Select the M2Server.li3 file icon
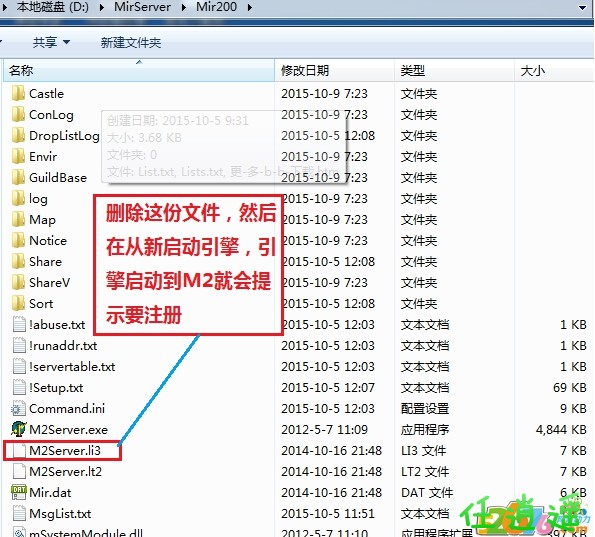 19,450
